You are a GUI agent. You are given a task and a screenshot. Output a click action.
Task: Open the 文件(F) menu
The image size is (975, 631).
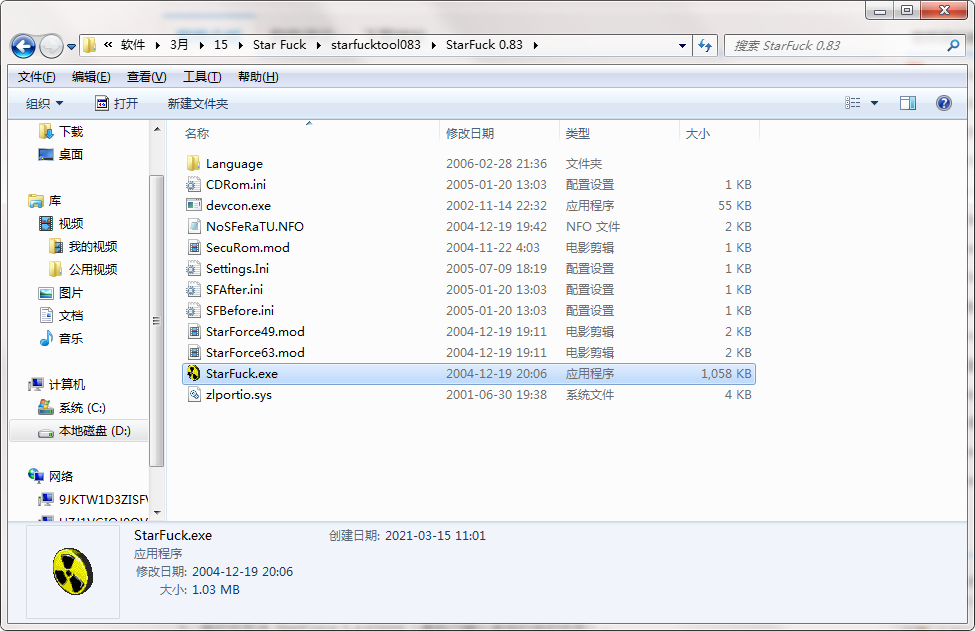point(36,77)
